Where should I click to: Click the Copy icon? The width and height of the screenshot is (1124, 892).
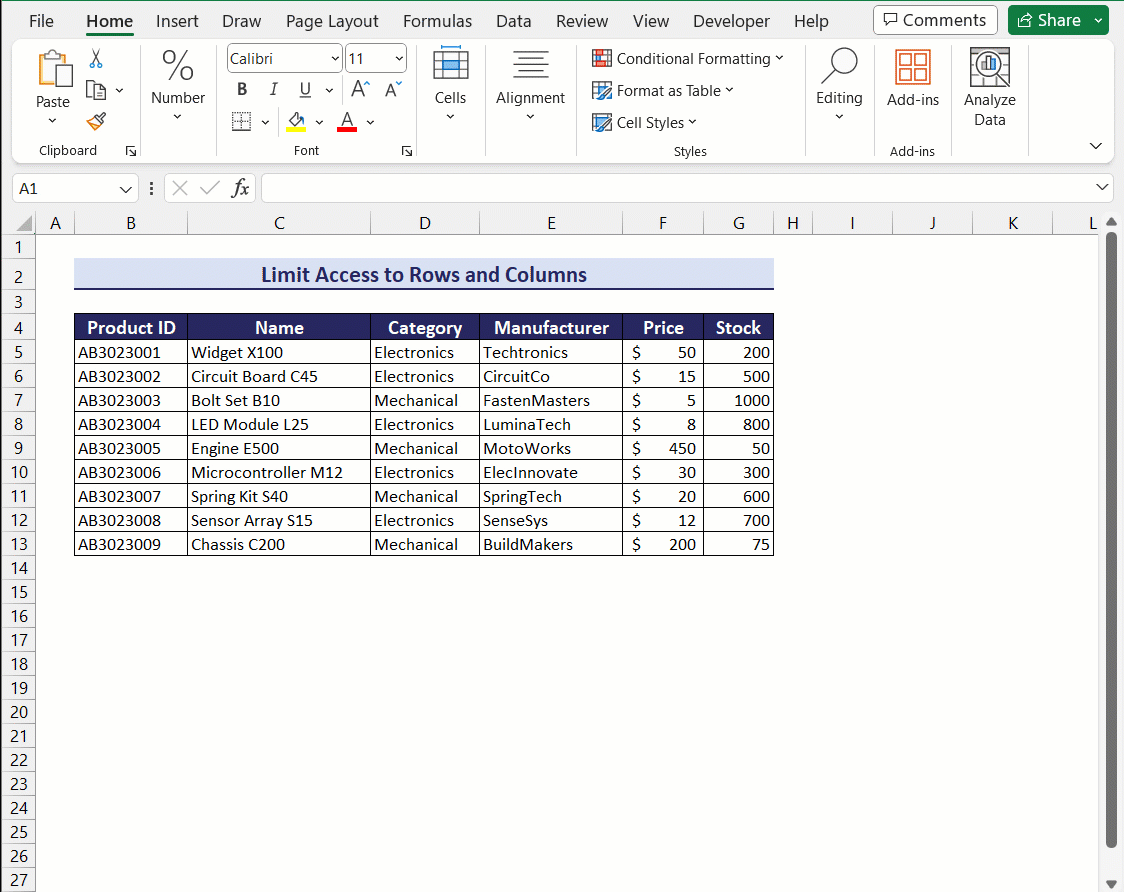point(96,90)
